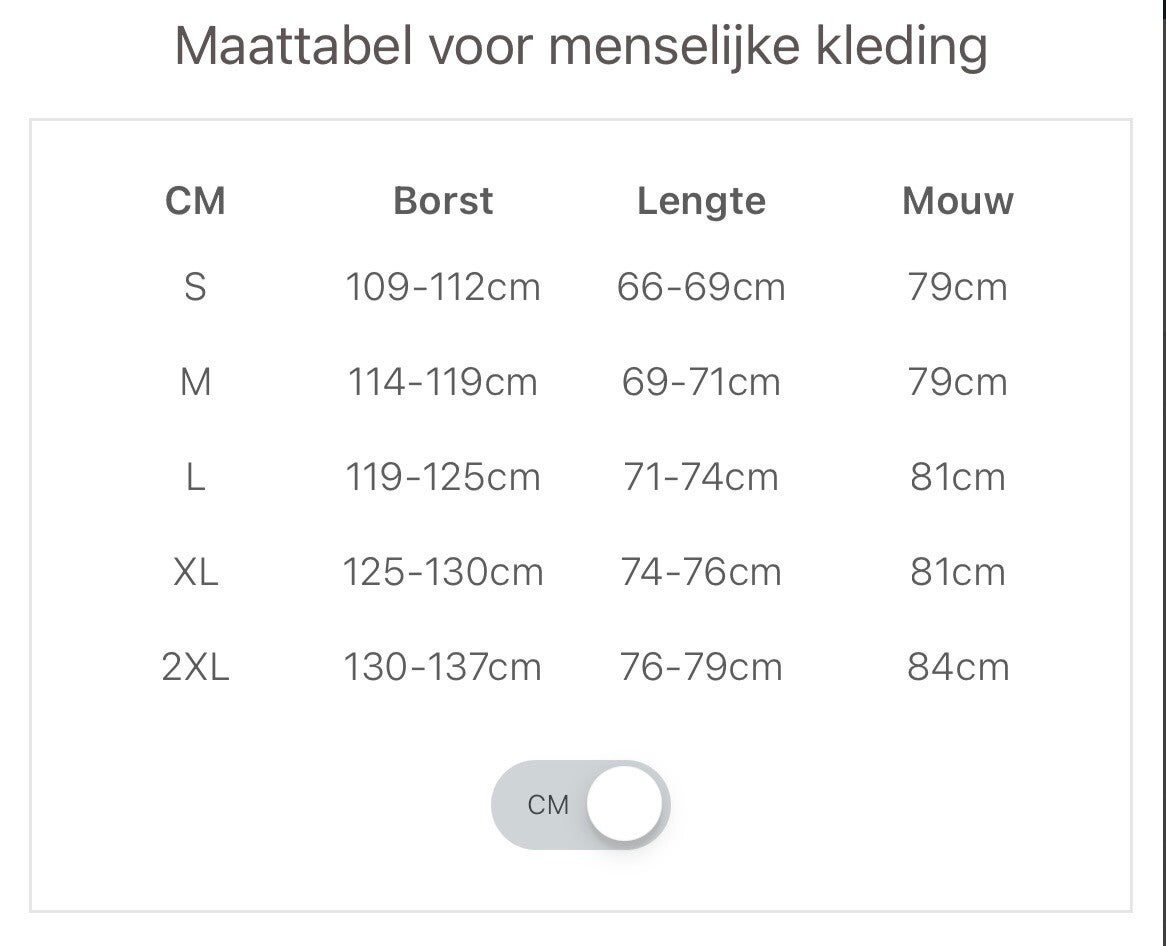Select the 2XL size row label
1166x946 pixels.
(195, 667)
